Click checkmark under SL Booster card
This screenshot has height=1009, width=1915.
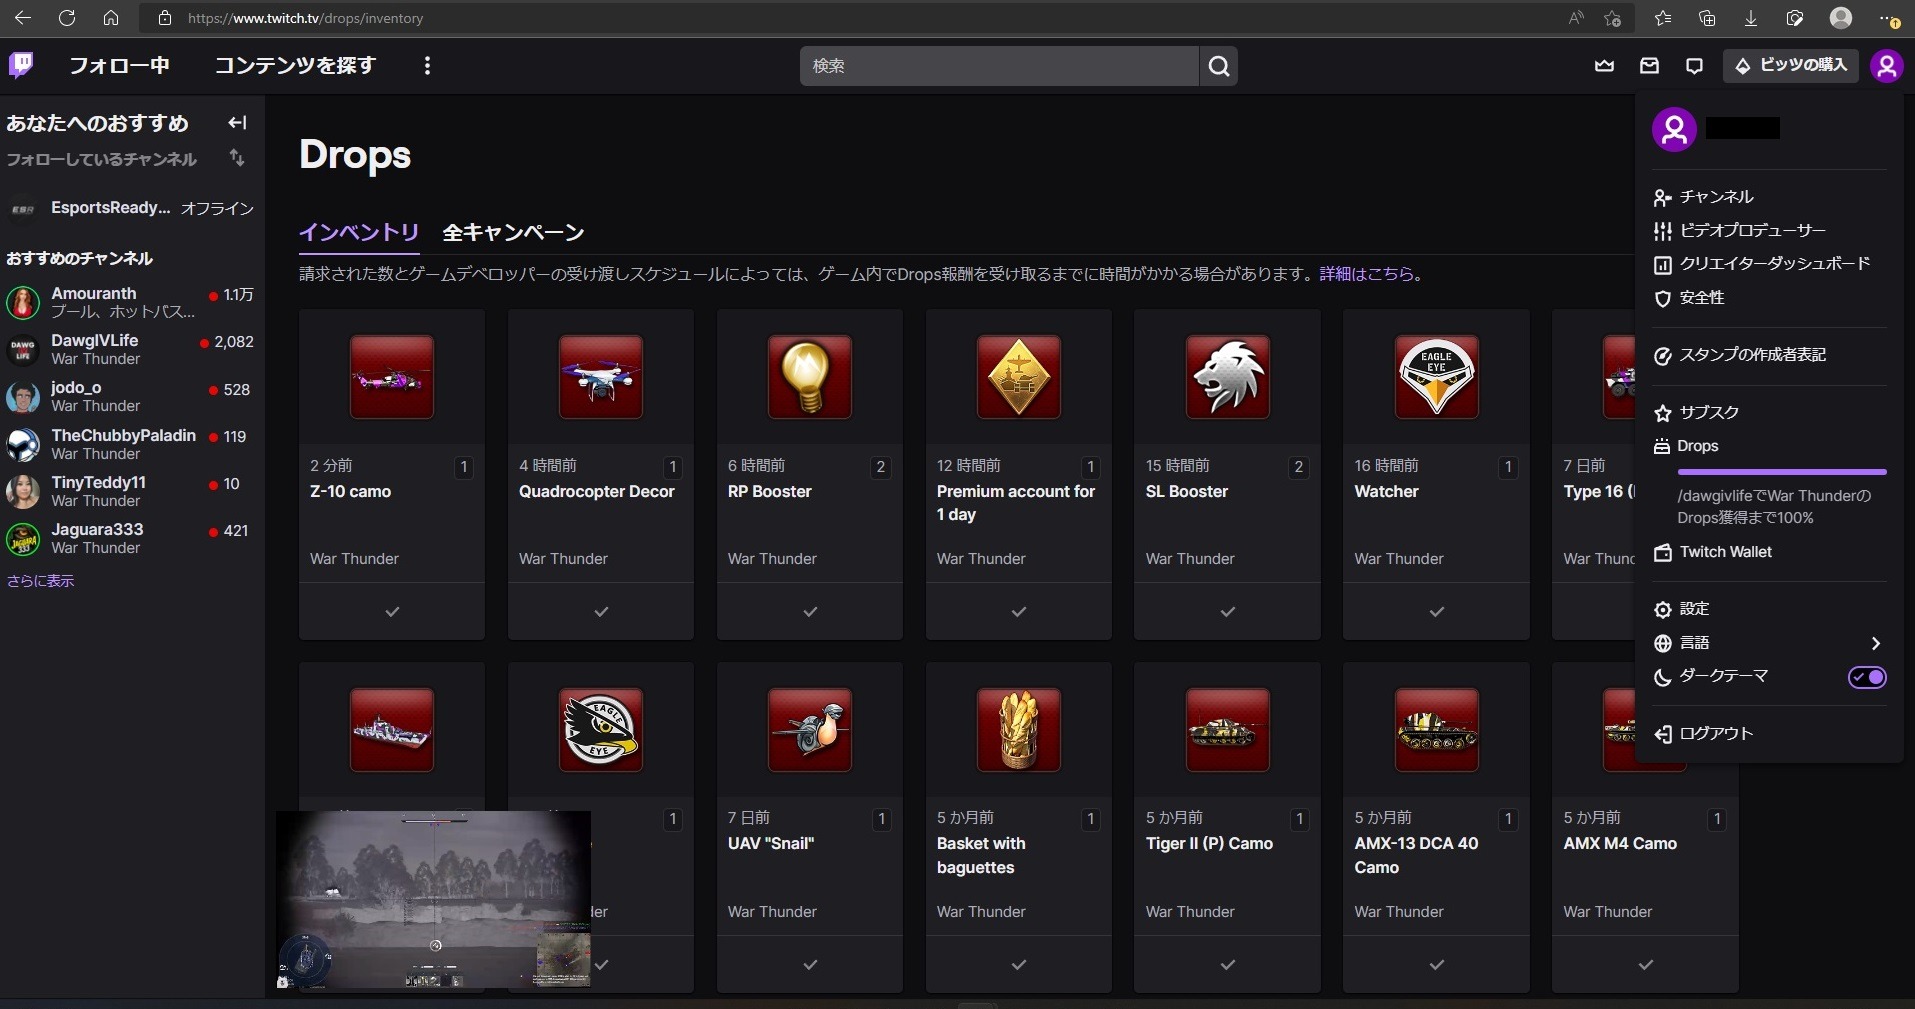pyautogui.click(x=1228, y=611)
